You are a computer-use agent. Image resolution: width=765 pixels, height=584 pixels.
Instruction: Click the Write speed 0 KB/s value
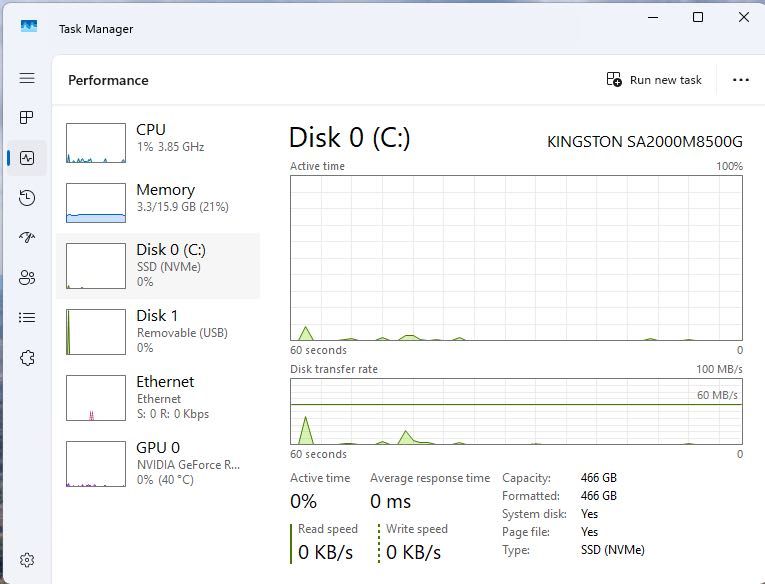(413, 552)
